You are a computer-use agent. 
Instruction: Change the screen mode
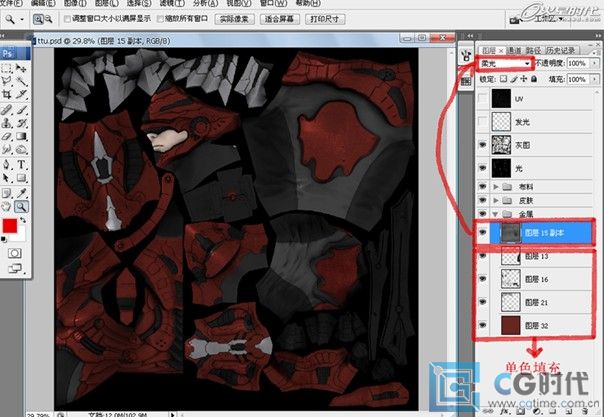15,268
